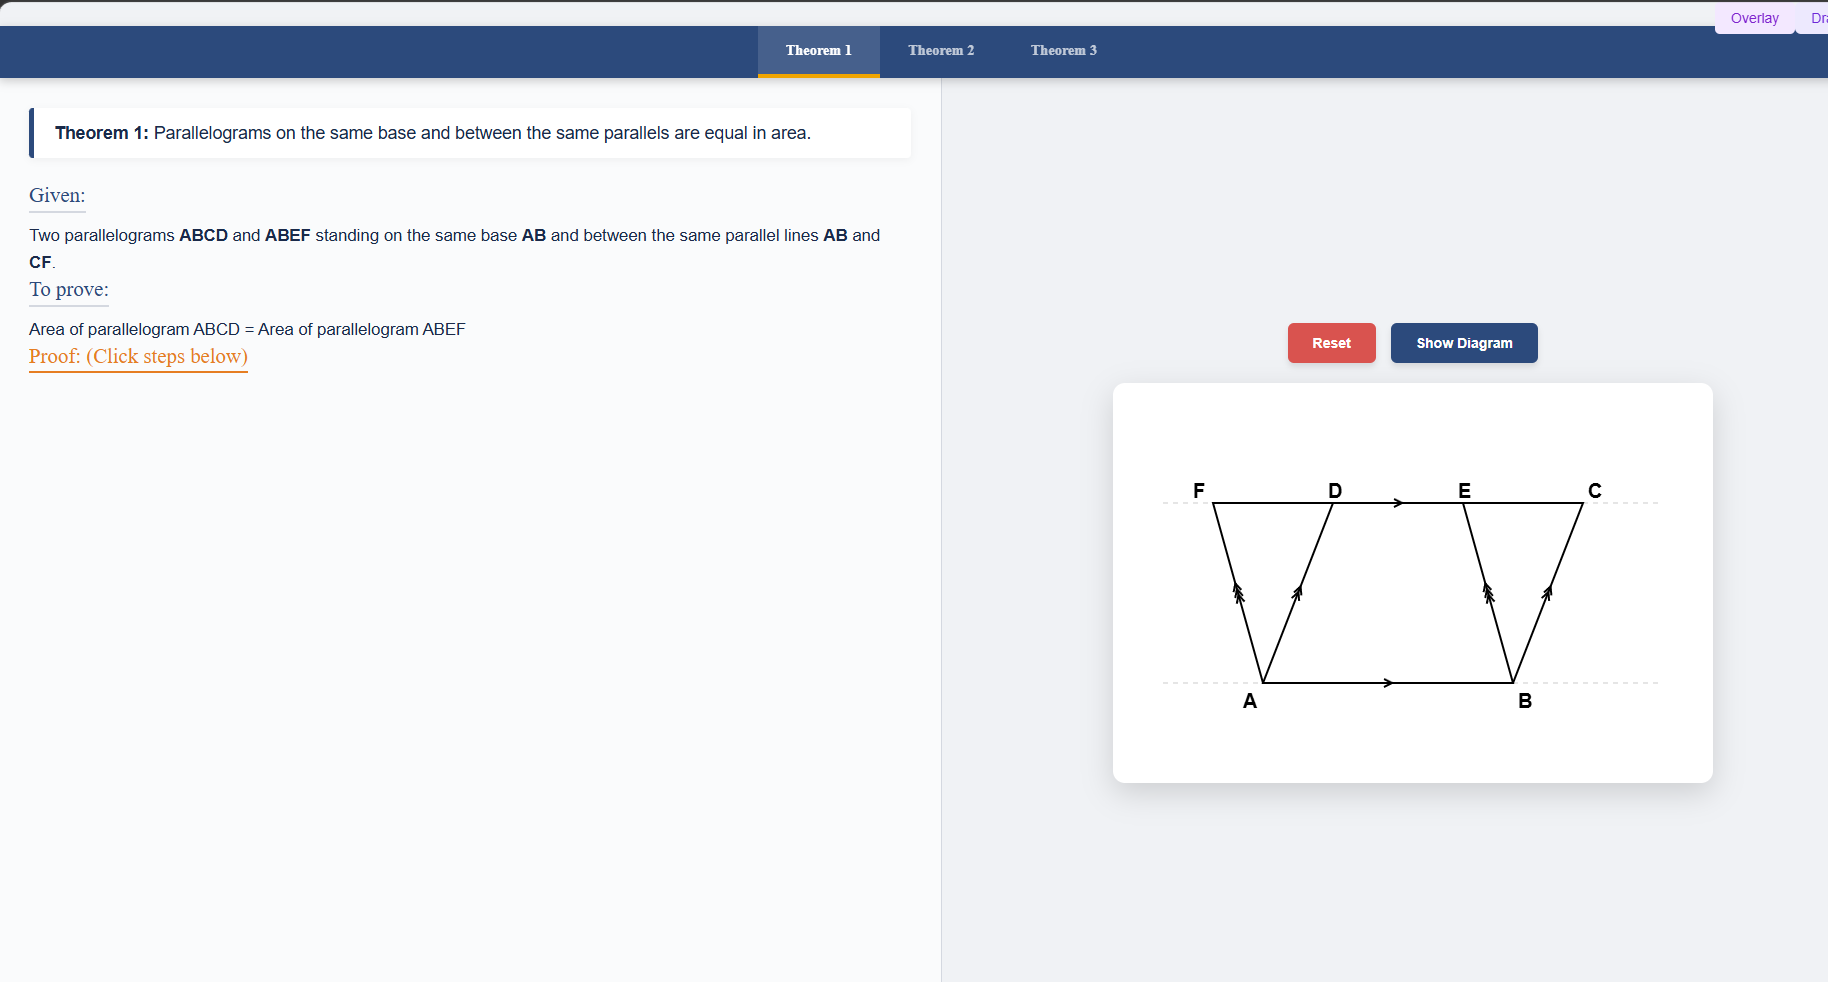Click vertex B label in the diagram
1828x982 pixels.
1524,701
